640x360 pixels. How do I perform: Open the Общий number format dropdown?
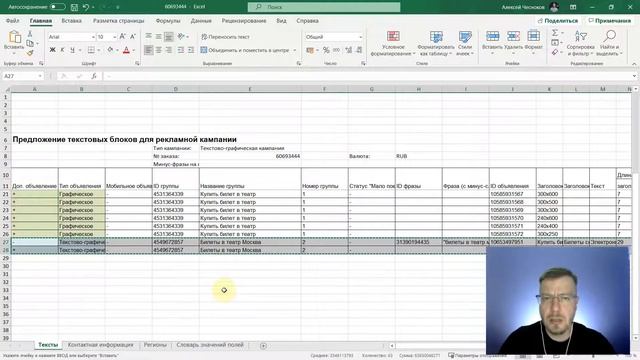360,37
